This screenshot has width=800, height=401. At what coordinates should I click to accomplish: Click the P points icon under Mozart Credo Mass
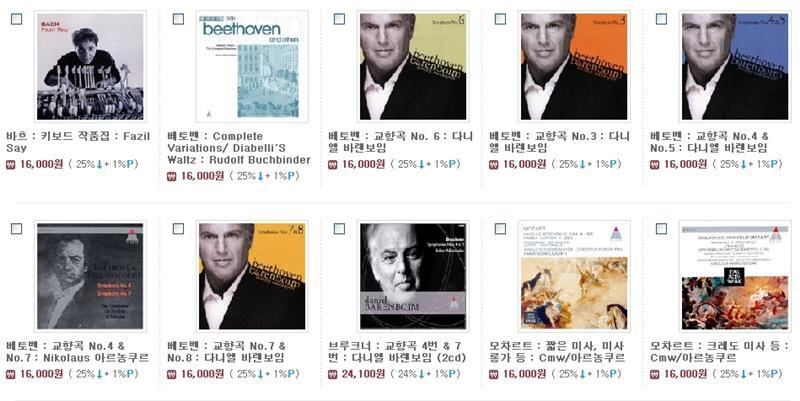(774, 374)
